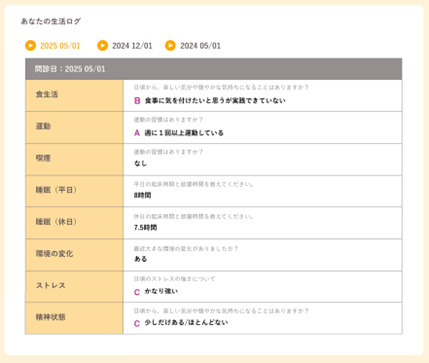Click the 環境の変化 category cell
This screenshot has width=429, height=363.
click(74, 255)
